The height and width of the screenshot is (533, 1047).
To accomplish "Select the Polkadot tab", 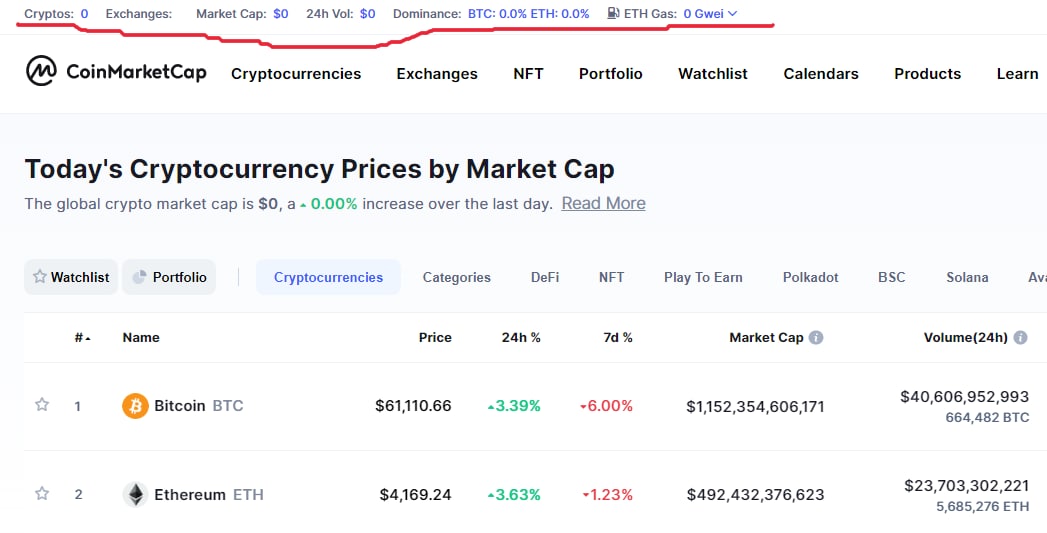I will [811, 277].
